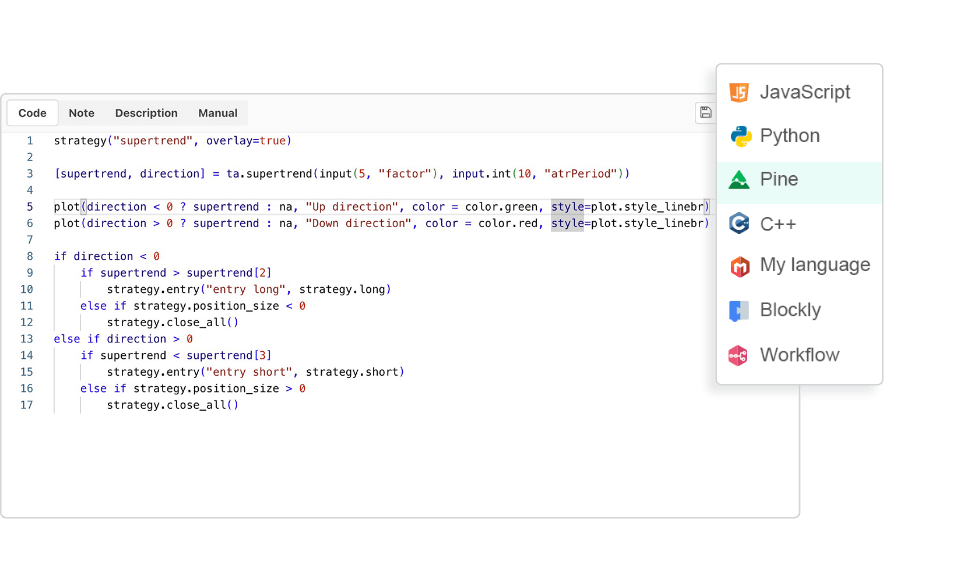
Task: Click strategy.close_all() on line 12
Action: (x=173, y=323)
